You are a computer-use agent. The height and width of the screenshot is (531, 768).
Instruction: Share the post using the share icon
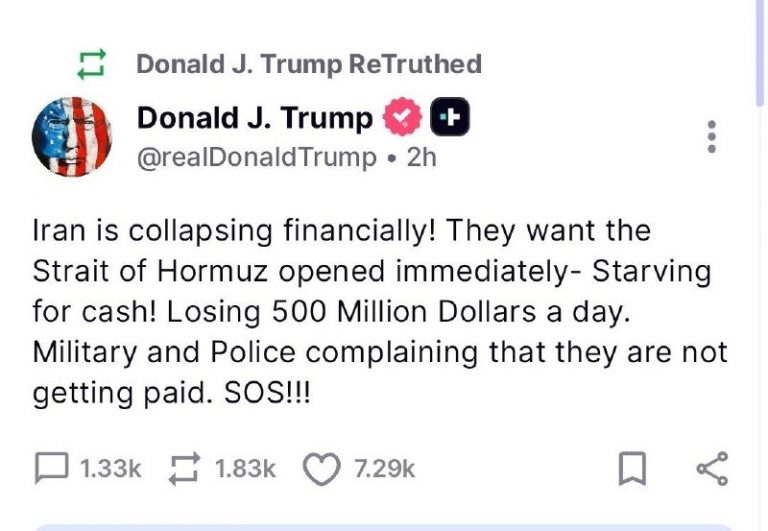pos(711,469)
